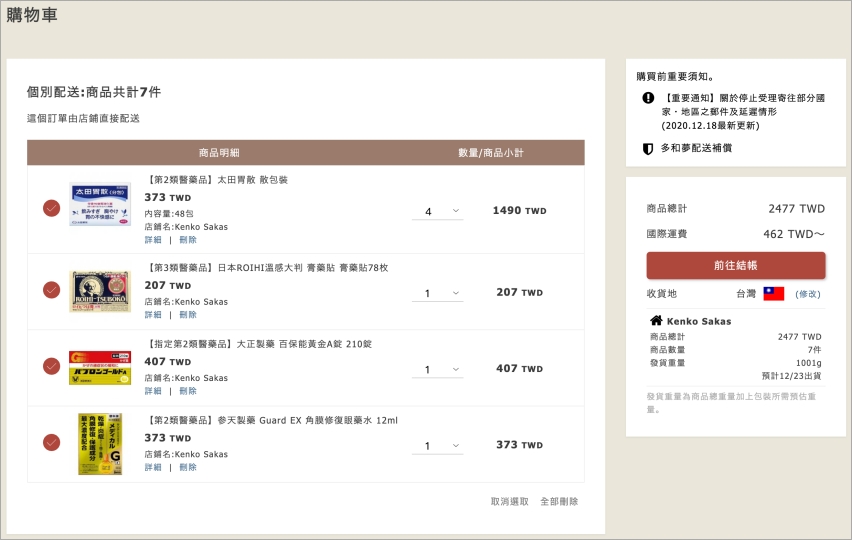
Task: Click 修改 to change shipping destination
Action: tap(807, 294)
